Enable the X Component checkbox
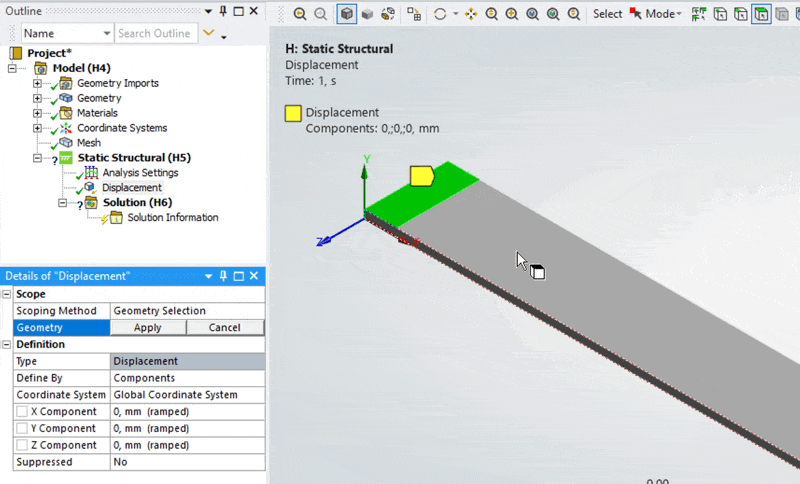The width and height of the screenshot is (800, 484). (22, 412)
